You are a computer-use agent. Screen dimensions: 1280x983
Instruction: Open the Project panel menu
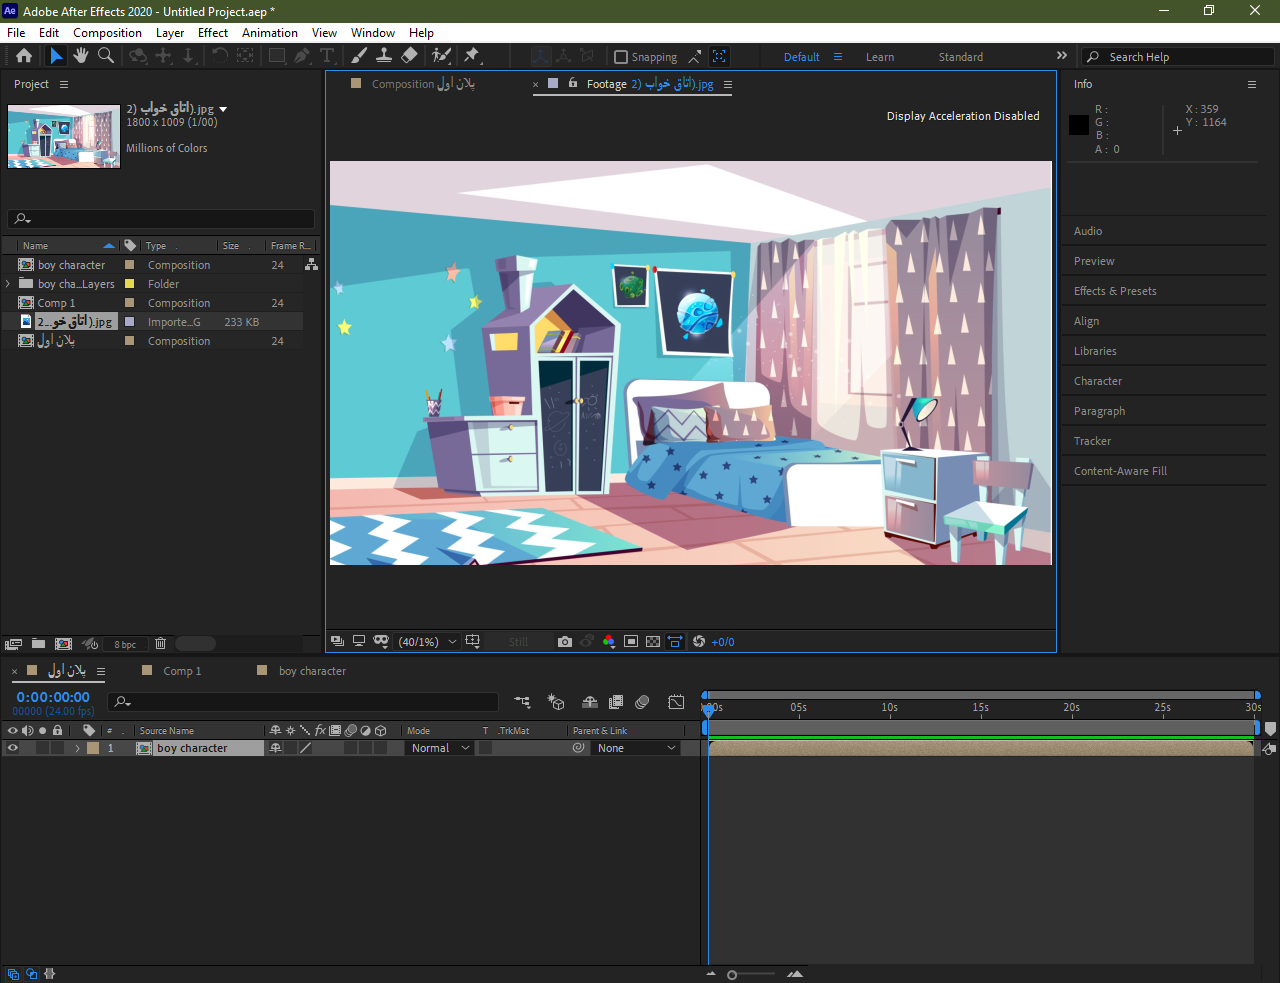pyautogui.click(x=64, y=85)
